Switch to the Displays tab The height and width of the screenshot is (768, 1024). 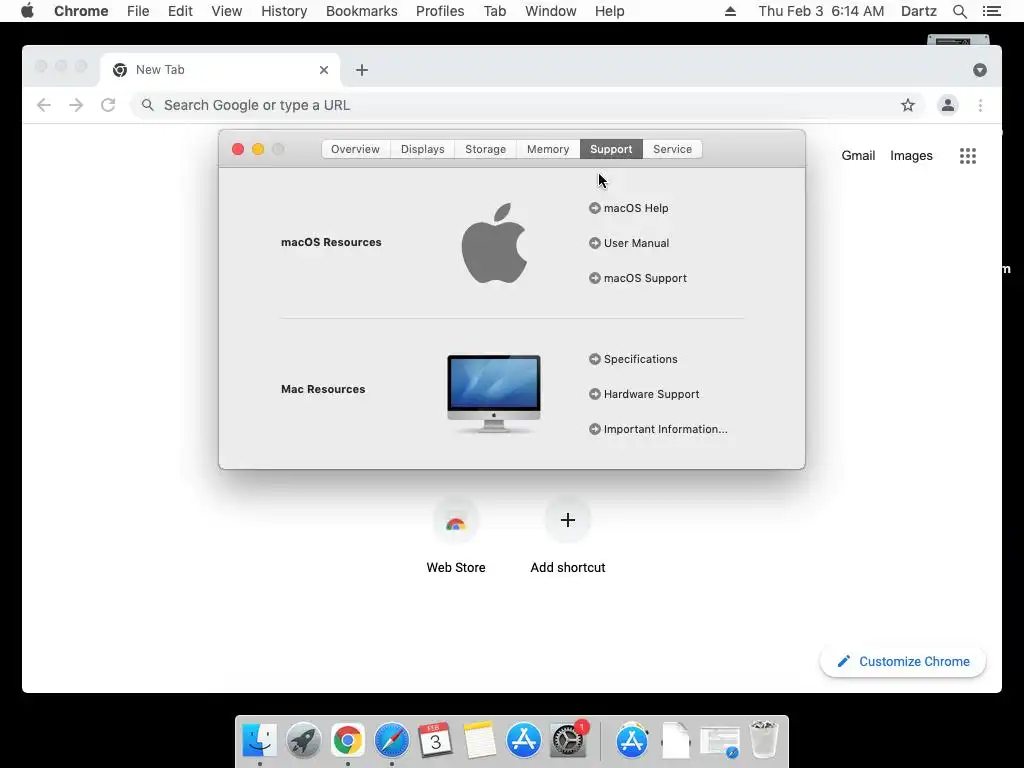click(423, 149)
